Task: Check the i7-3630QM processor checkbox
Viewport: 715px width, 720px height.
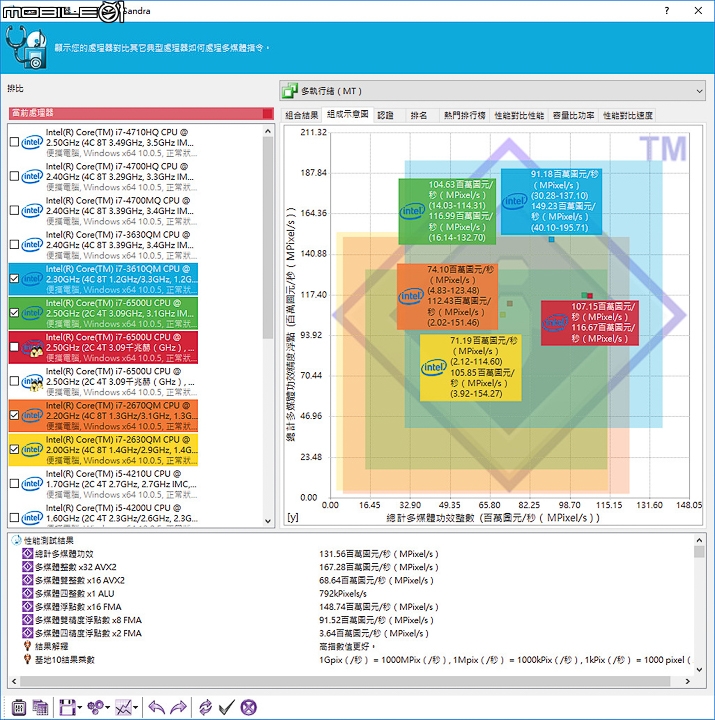Action: pos(14,244)
